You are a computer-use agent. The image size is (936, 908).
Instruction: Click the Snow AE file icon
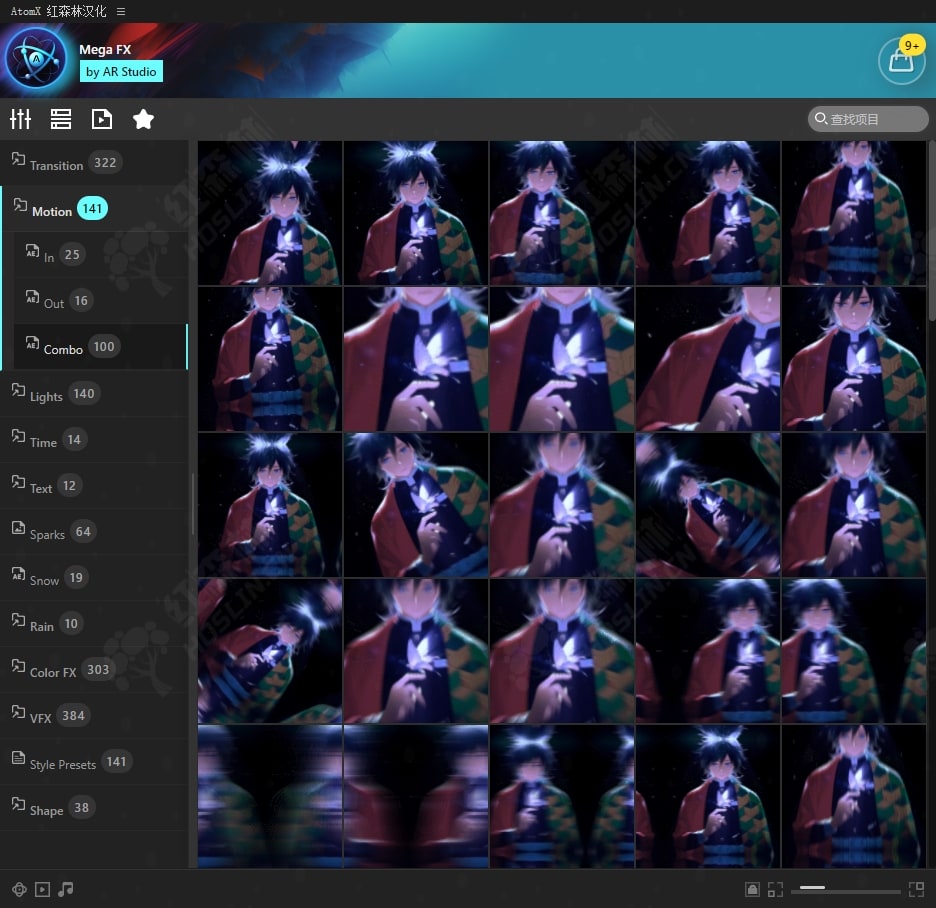point(19,573)
